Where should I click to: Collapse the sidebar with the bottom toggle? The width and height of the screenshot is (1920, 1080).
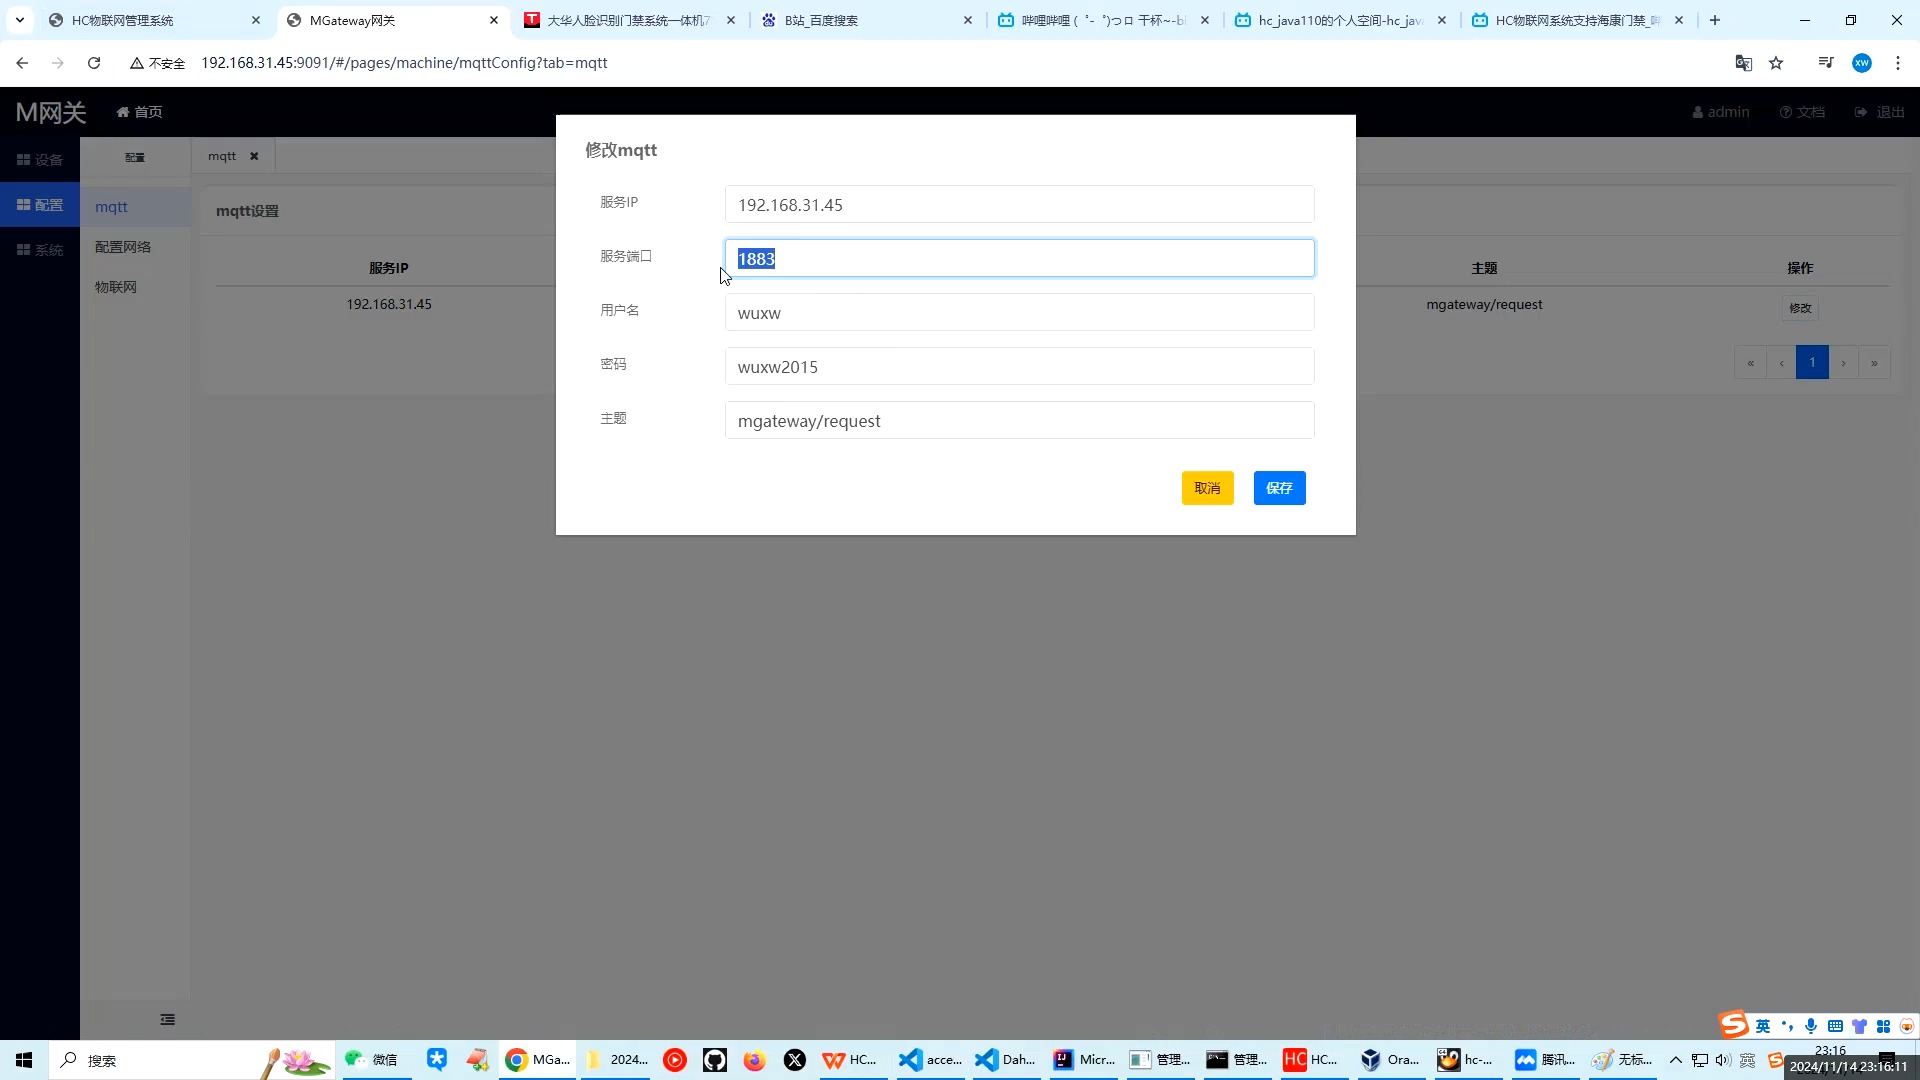pos(167,1019)
